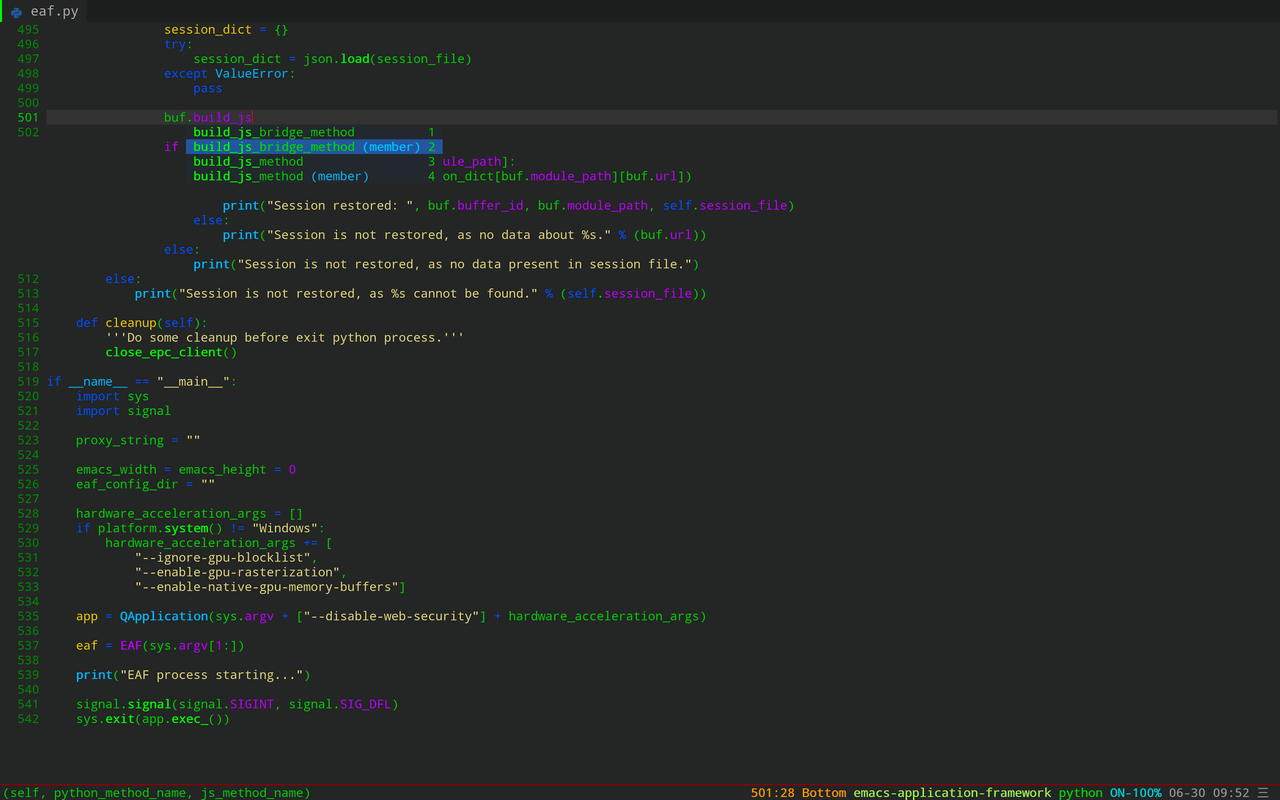1280x800 pixels.
Task: Click the 'no data about %s.' print line
Action: click(464, 235)
